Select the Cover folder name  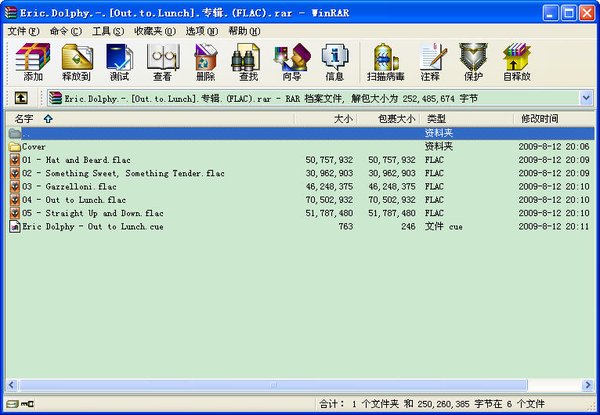click(x=34, y=146)
